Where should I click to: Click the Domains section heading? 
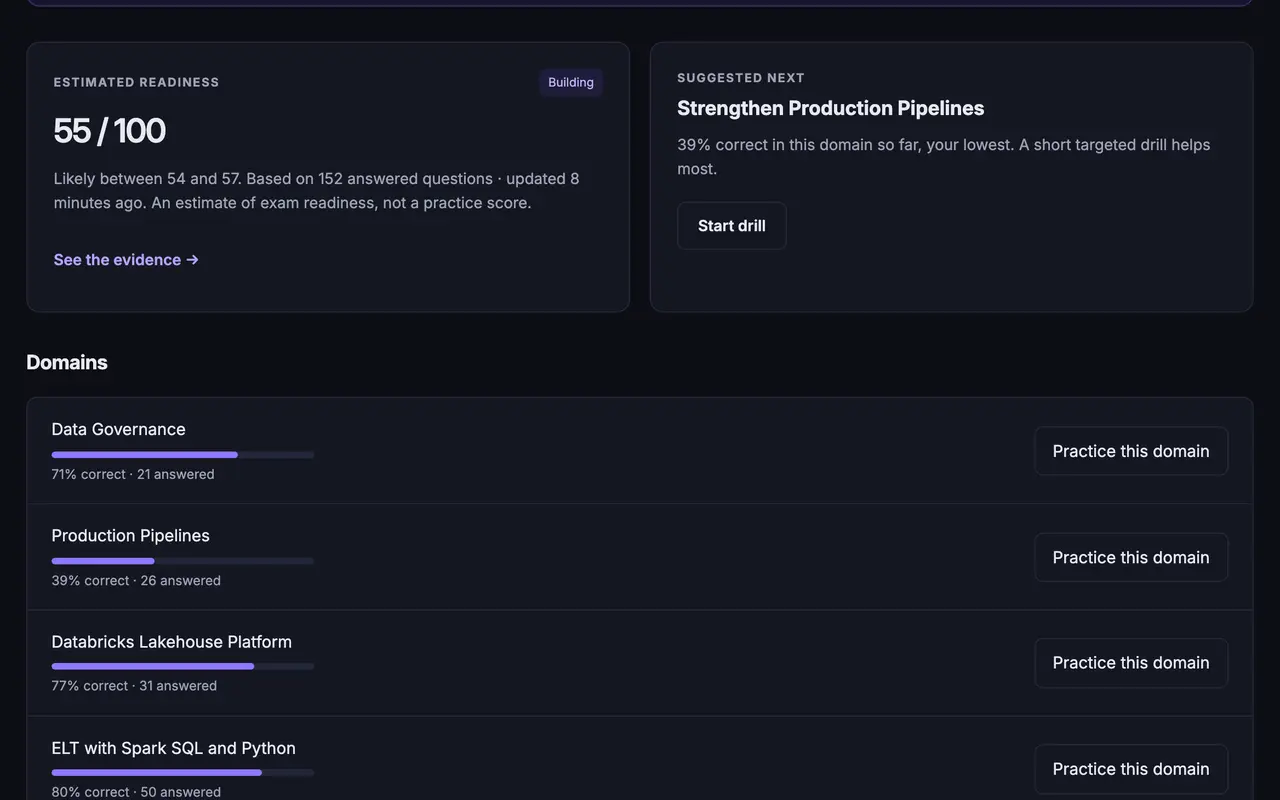pos(67,362)
